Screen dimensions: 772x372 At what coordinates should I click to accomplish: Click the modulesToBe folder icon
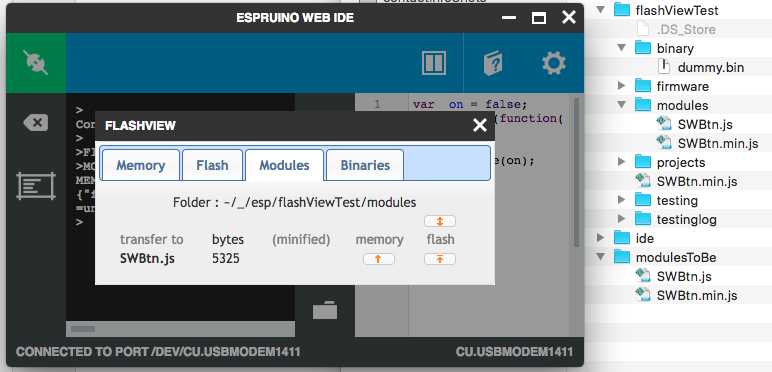(622, 257)
